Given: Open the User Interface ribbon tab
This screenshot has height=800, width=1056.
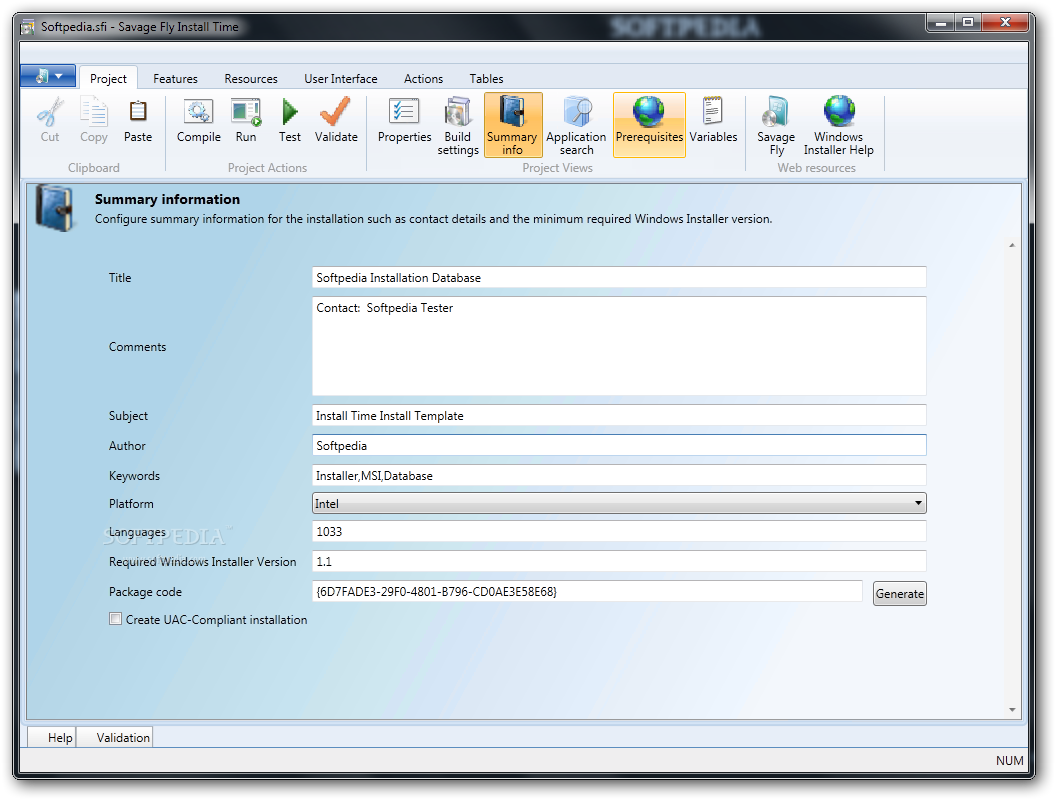Looking at the screenshot, I should click(341, 79).
